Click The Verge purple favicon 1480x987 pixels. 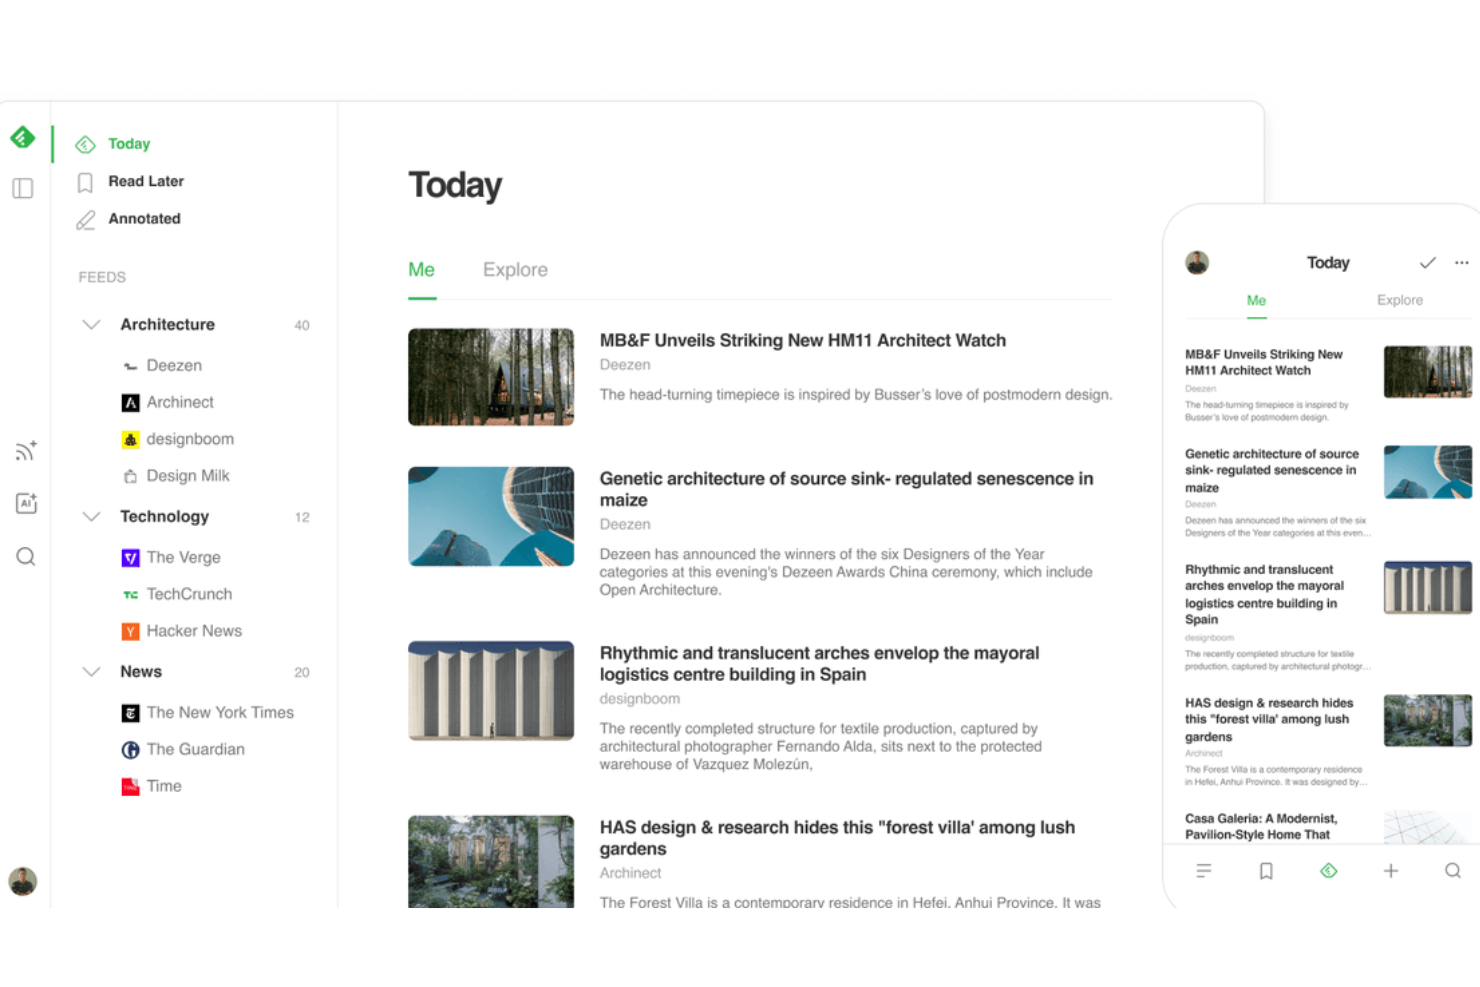[130, 558]
